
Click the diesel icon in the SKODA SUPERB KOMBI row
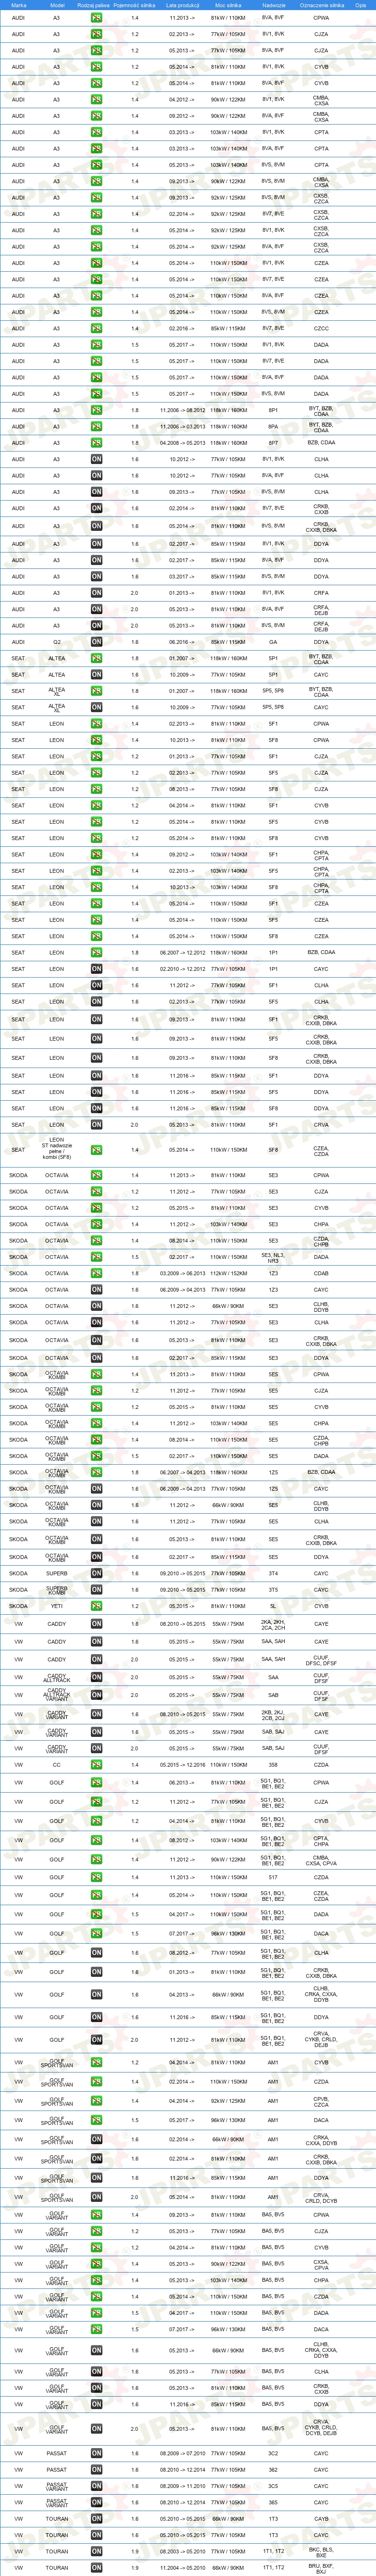(97, 1590)
